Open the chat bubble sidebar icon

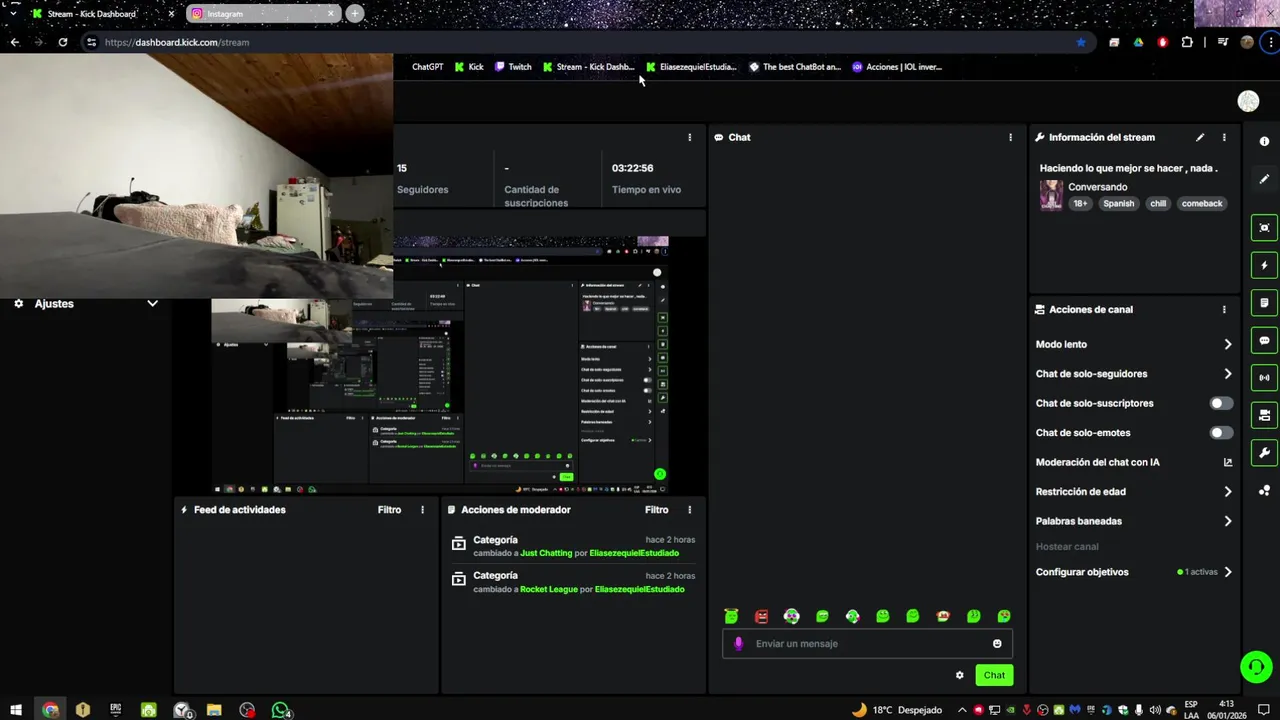coord(1264,340)
